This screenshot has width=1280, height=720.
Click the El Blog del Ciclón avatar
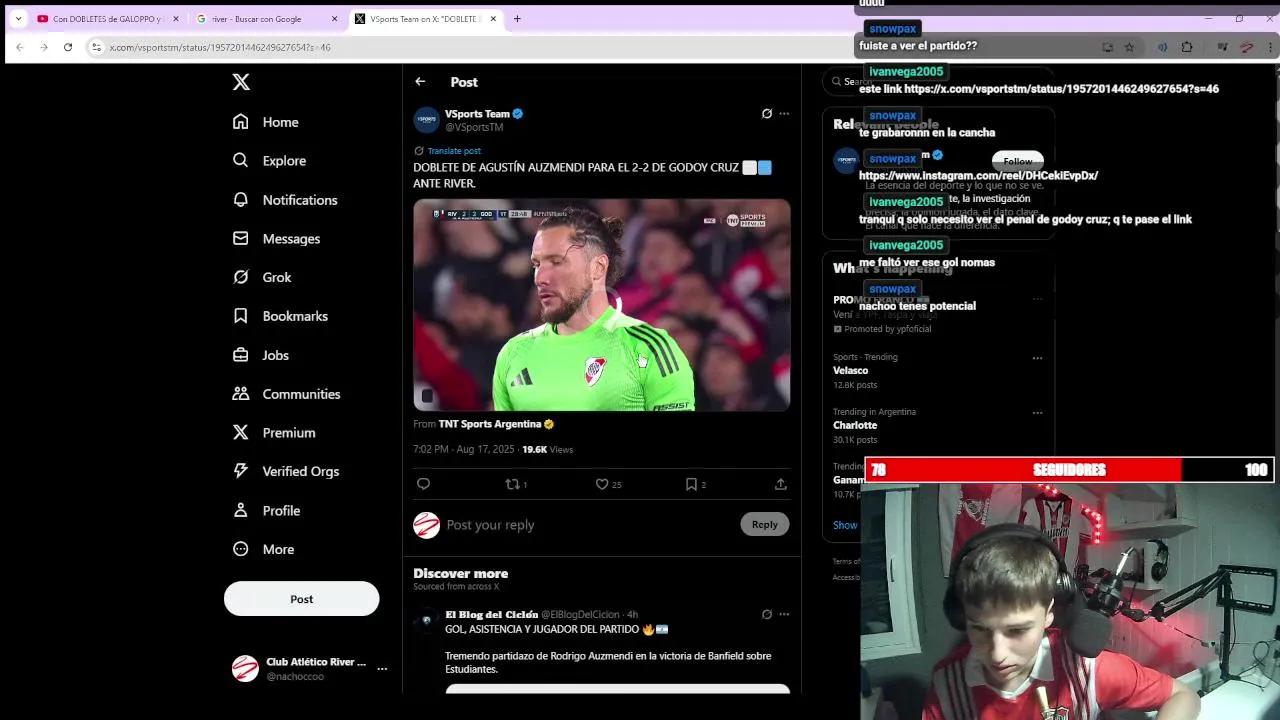[426, 621]
